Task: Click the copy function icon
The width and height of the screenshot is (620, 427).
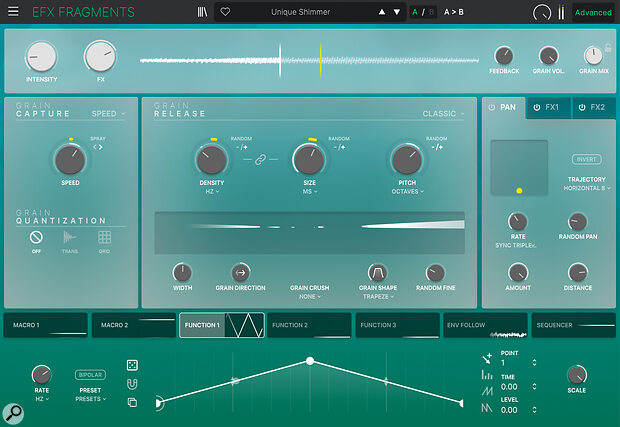Action: (132, 402)
